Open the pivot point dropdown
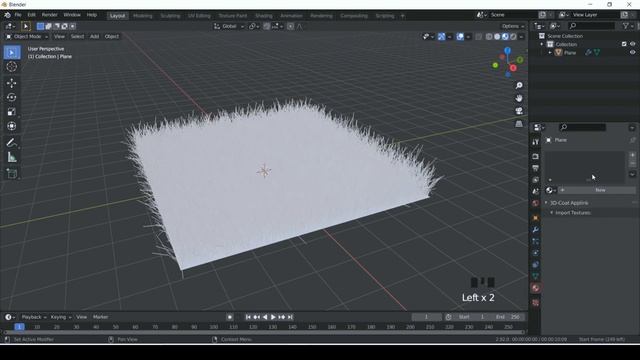The height and width of the screenshot is (360, 640). (254, 26)
